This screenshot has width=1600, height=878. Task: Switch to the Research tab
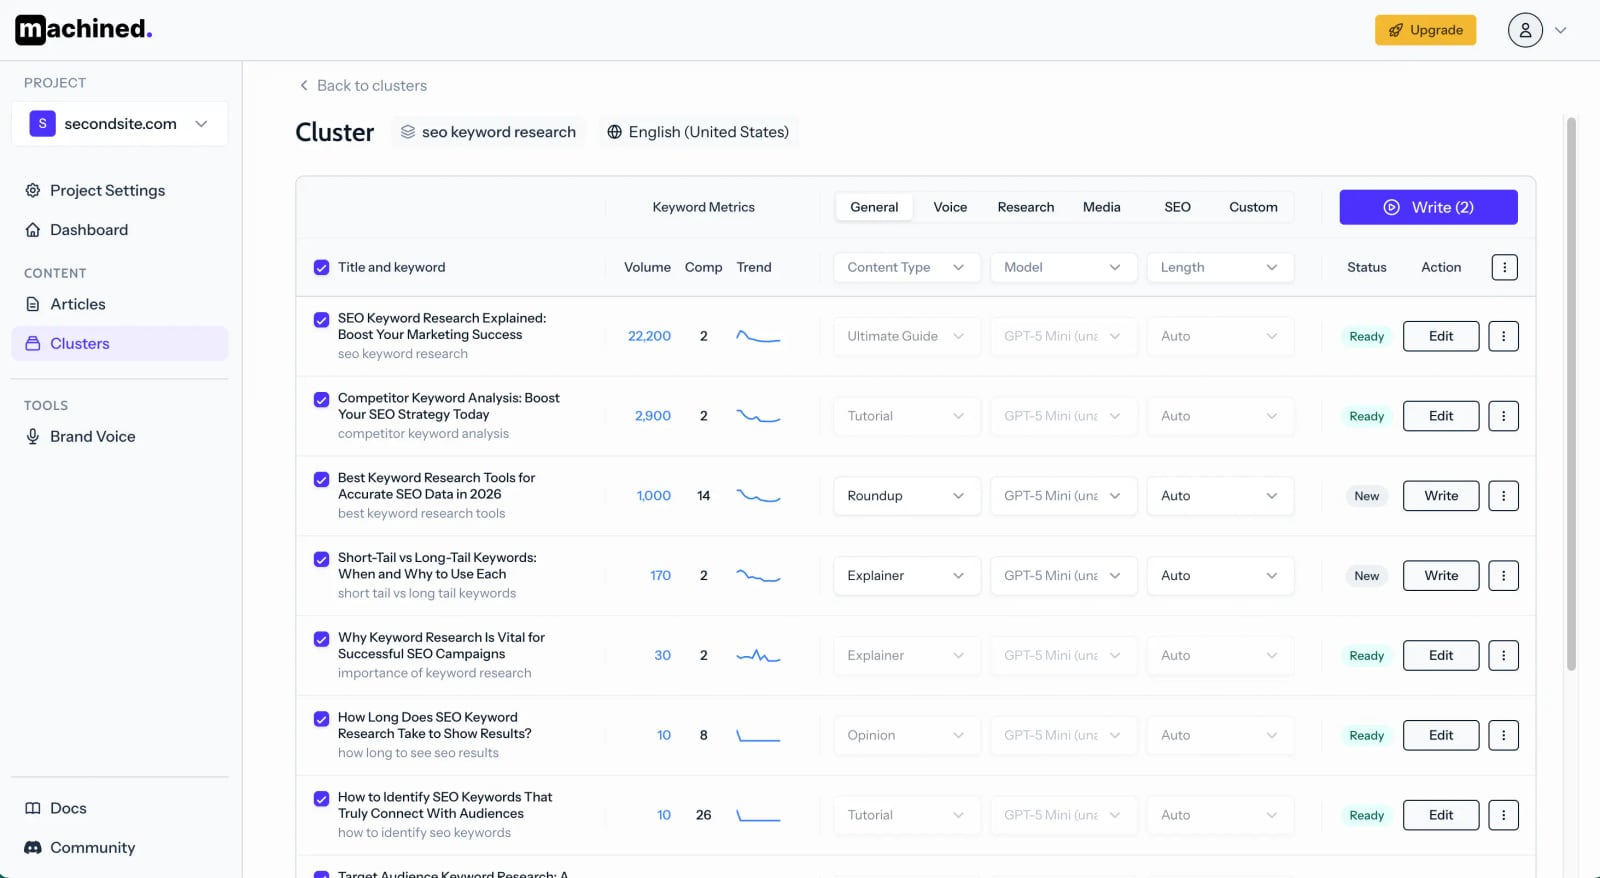click(x=1026, y=207)
